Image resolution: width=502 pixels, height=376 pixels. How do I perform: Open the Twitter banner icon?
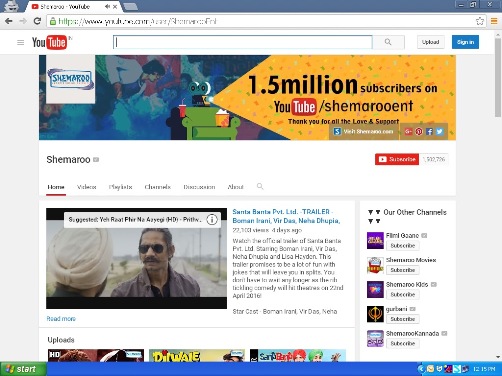click(x=439, y=131)
